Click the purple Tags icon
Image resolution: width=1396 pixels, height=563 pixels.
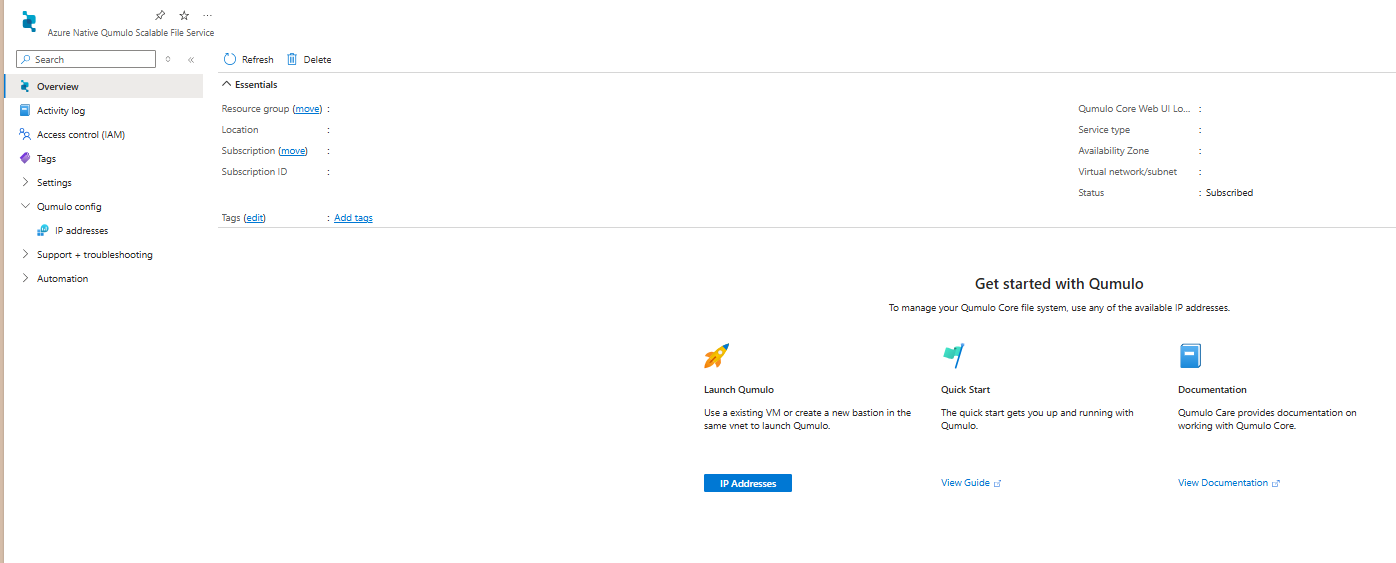pos(25,158)
